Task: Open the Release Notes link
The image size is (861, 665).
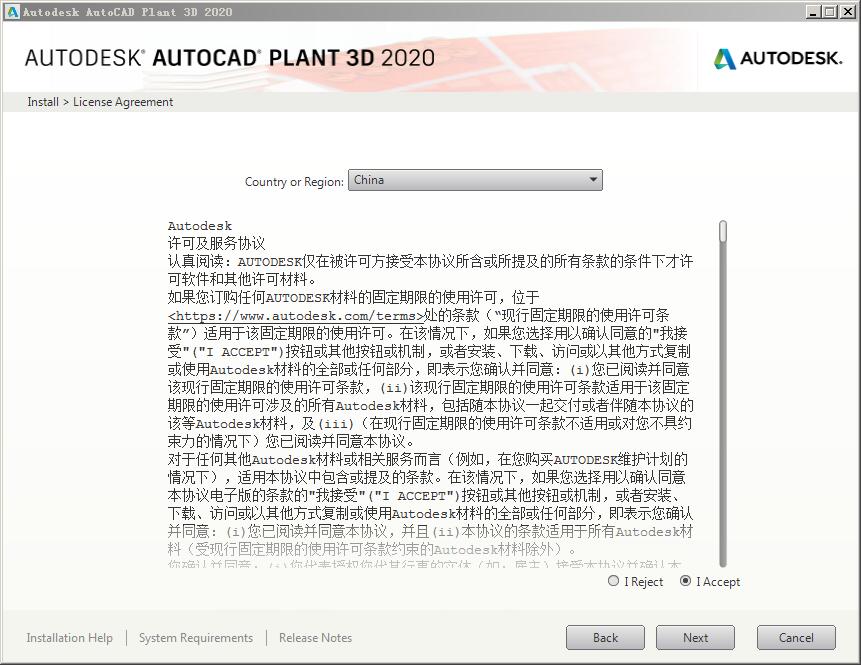Action: pos(315,638)
